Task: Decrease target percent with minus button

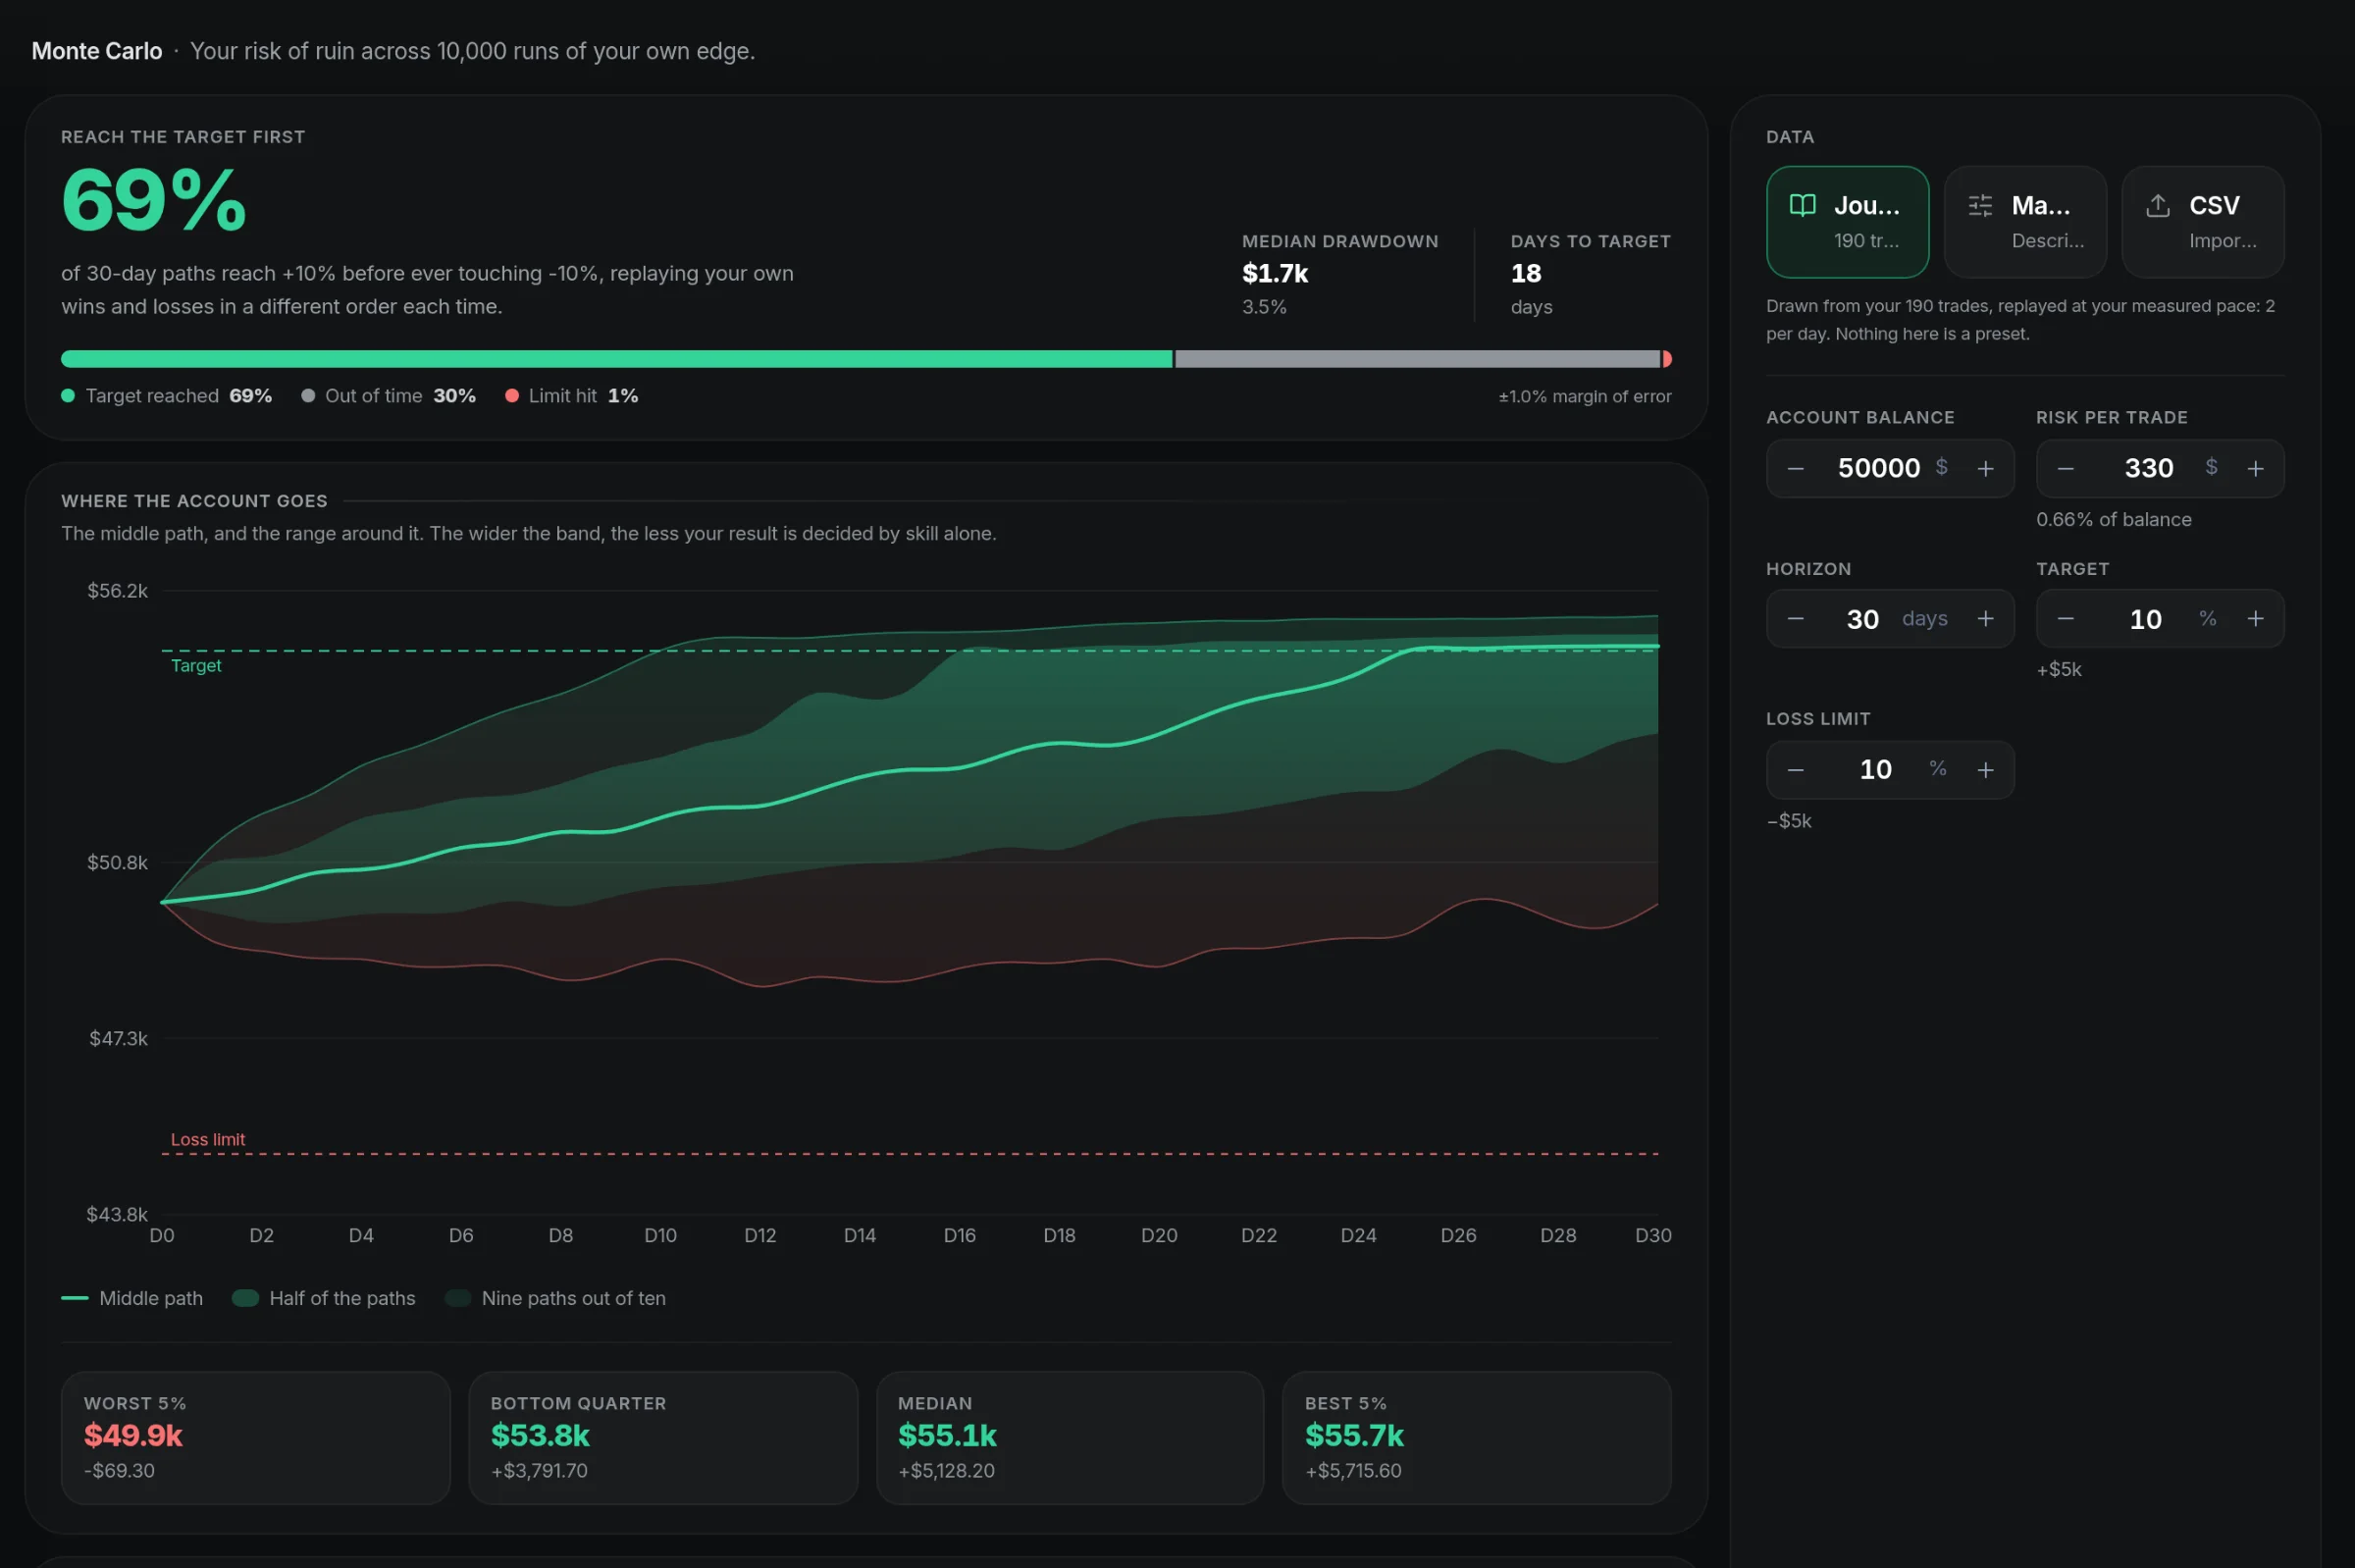Action: [x=2065, y=619]
